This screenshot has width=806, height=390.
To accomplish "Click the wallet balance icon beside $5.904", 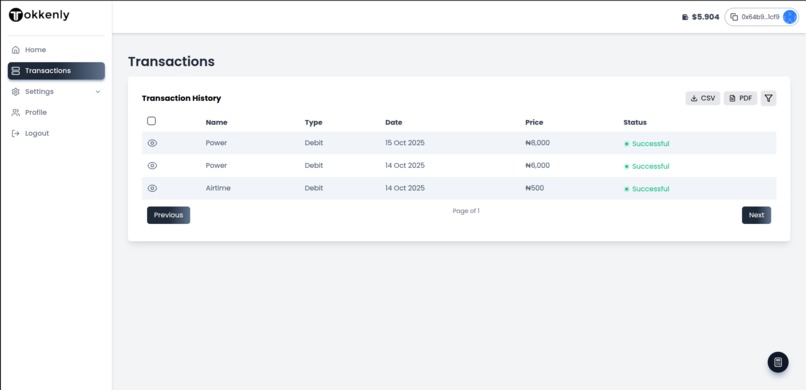I will 685,17.
